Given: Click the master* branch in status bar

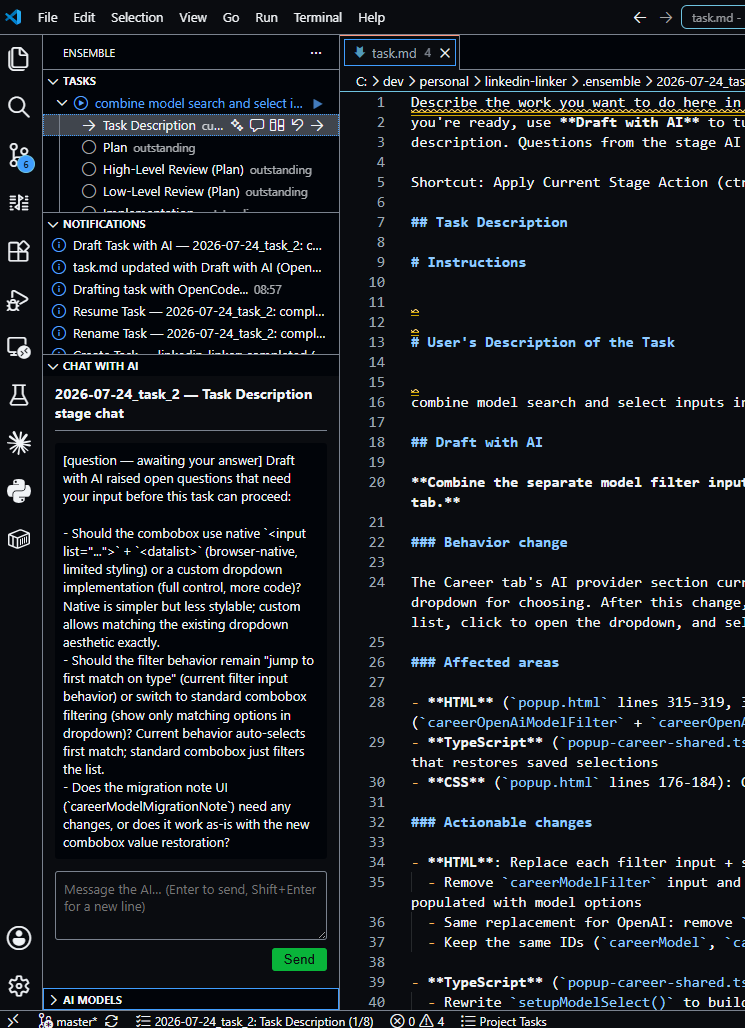Looking at the screenshot, I should 68,1021.
